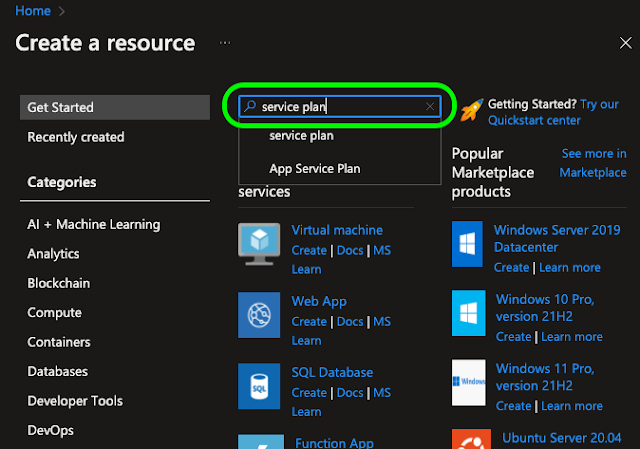Select the Databases category

click(x=58, y=371)
